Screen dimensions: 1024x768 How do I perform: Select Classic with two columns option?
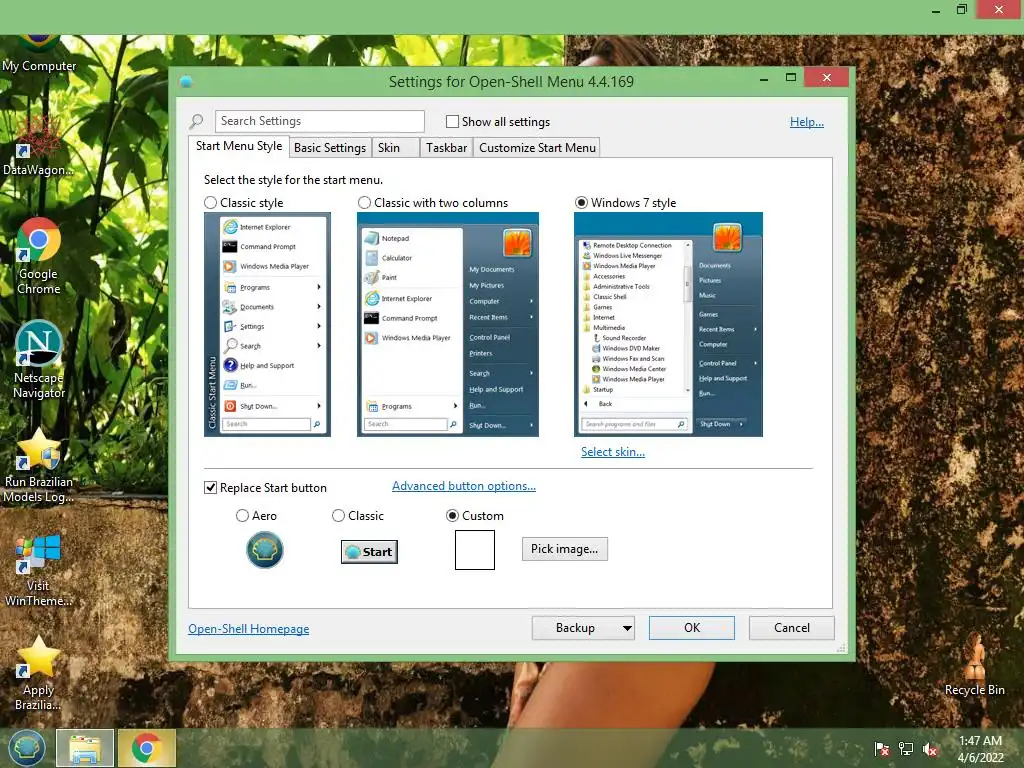click(x=364, y=202)
